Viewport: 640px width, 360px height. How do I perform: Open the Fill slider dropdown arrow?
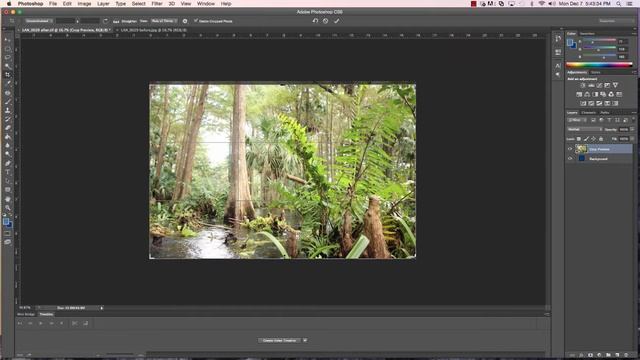click(x=632, y=139)
